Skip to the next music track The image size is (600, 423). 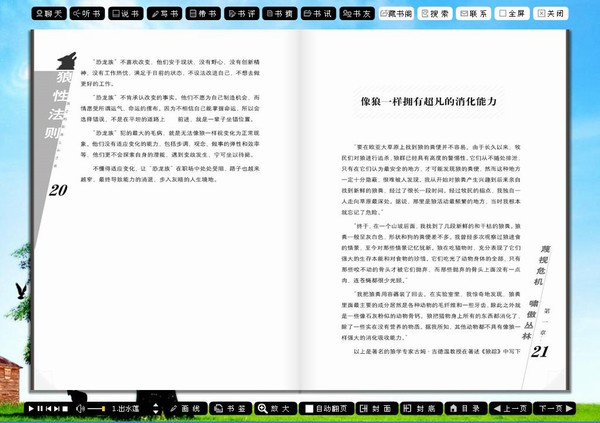[57, 409]
